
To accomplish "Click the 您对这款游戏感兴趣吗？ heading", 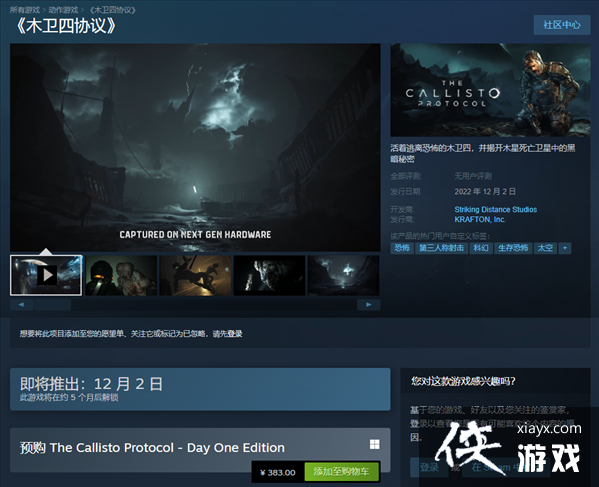I will (463, 381).
